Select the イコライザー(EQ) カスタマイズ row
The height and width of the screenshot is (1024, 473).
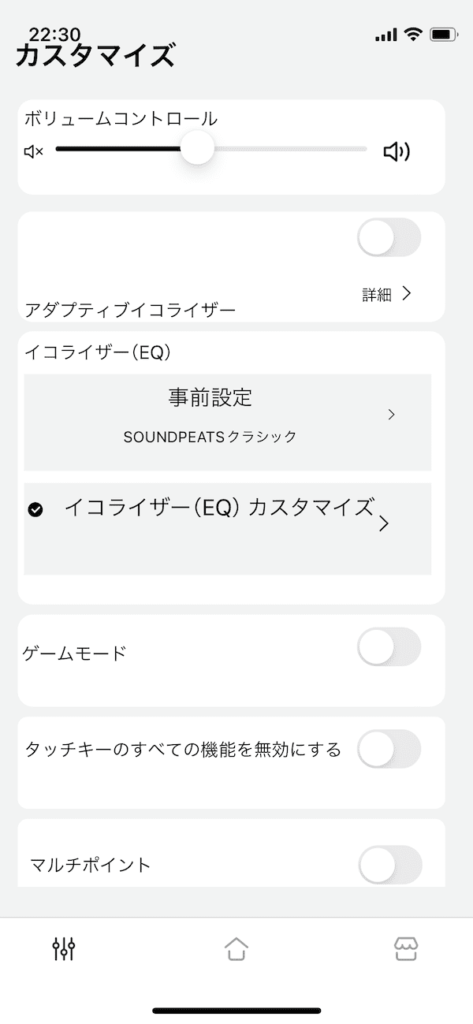coord(227,529)
